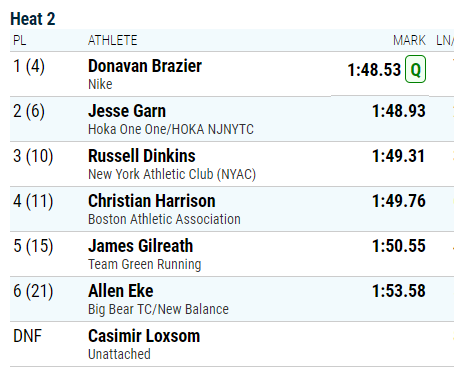Sort results by the MARK column header
This screenshot has width=454, height=368.
pyautogui.click(x=409, y=40)
